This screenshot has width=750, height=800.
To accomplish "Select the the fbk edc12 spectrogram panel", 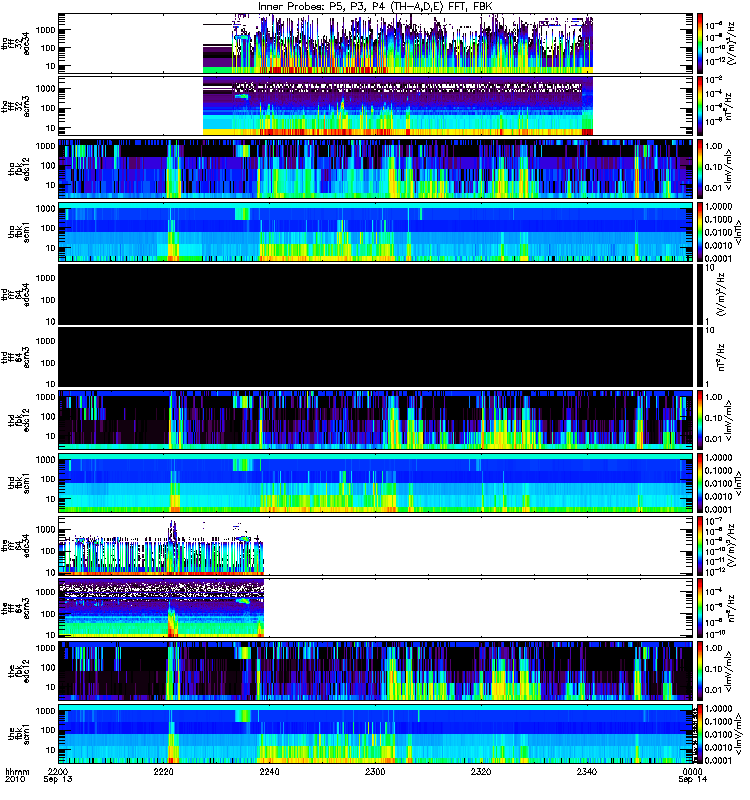I will click(x=376, y=671).
